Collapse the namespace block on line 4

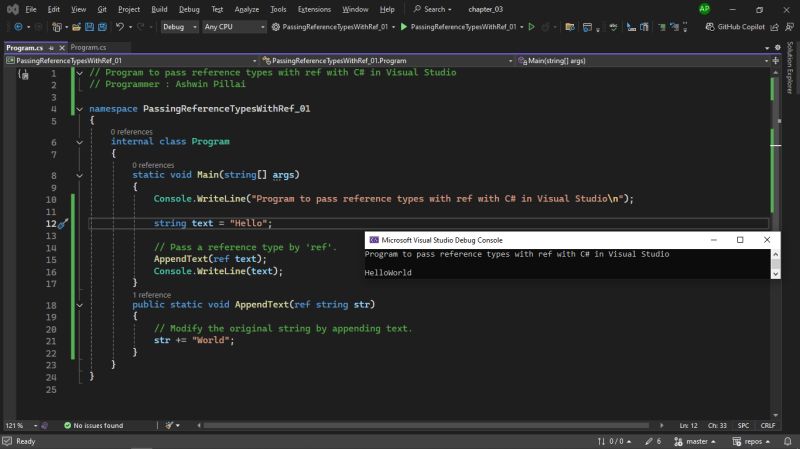[x=80, y=109]
